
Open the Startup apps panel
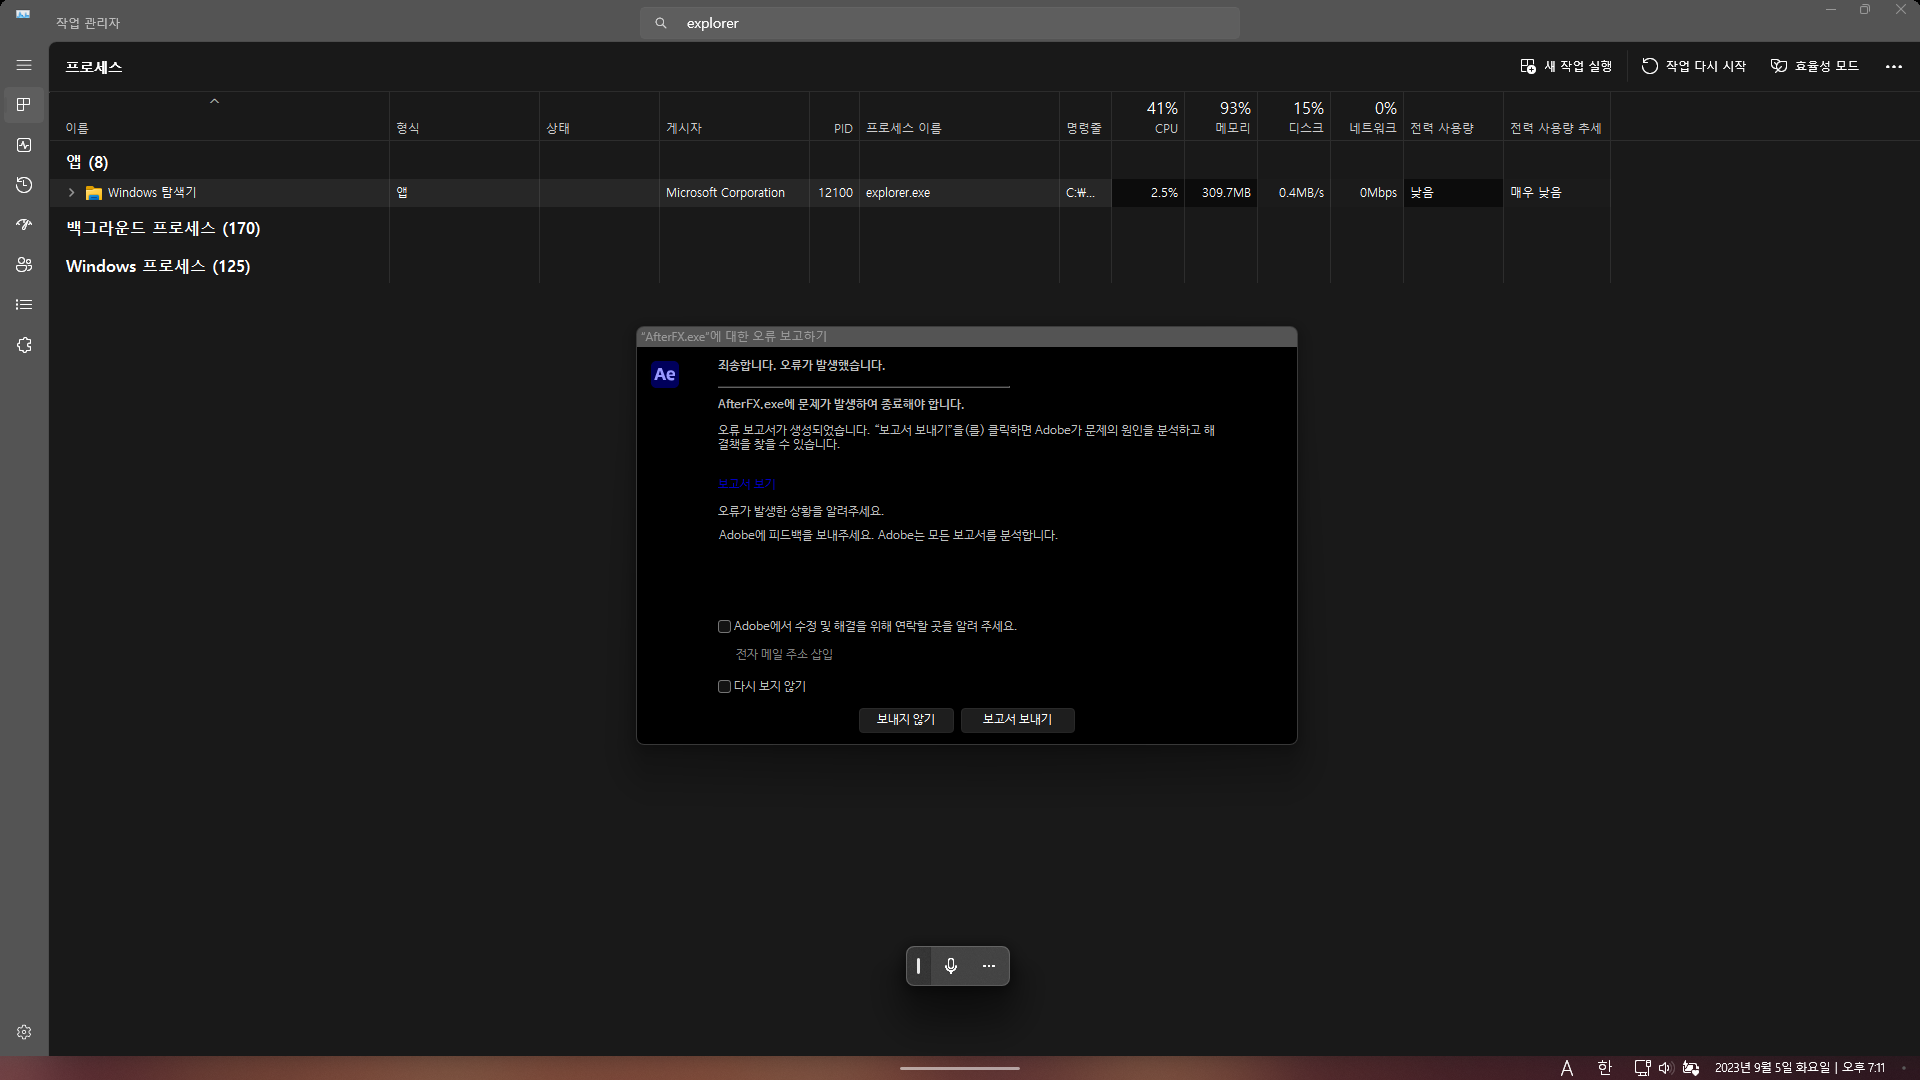click(x=23, y=224)
